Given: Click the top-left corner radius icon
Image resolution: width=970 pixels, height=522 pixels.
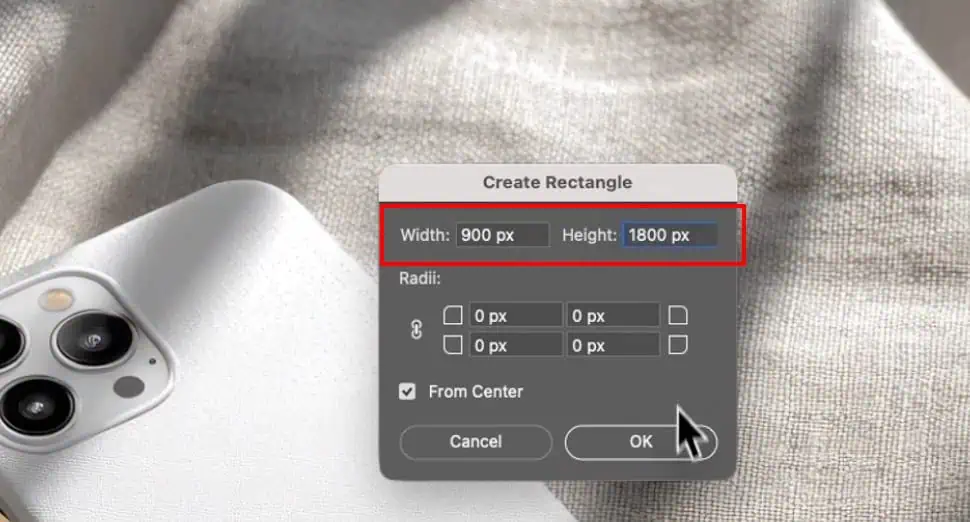Looking at the screenshot, I should click(453, 315).
